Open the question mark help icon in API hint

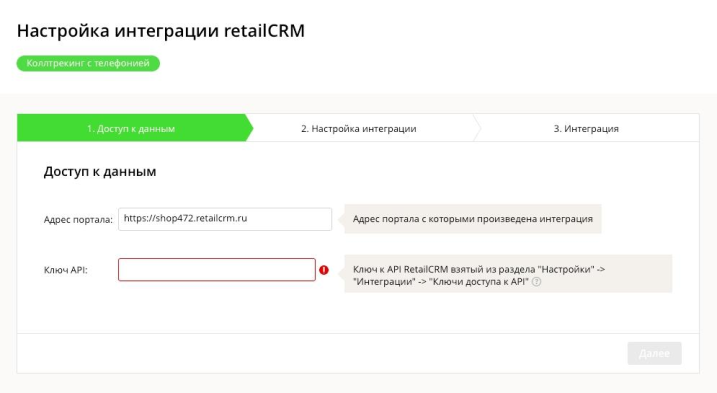tap(536, 282)
